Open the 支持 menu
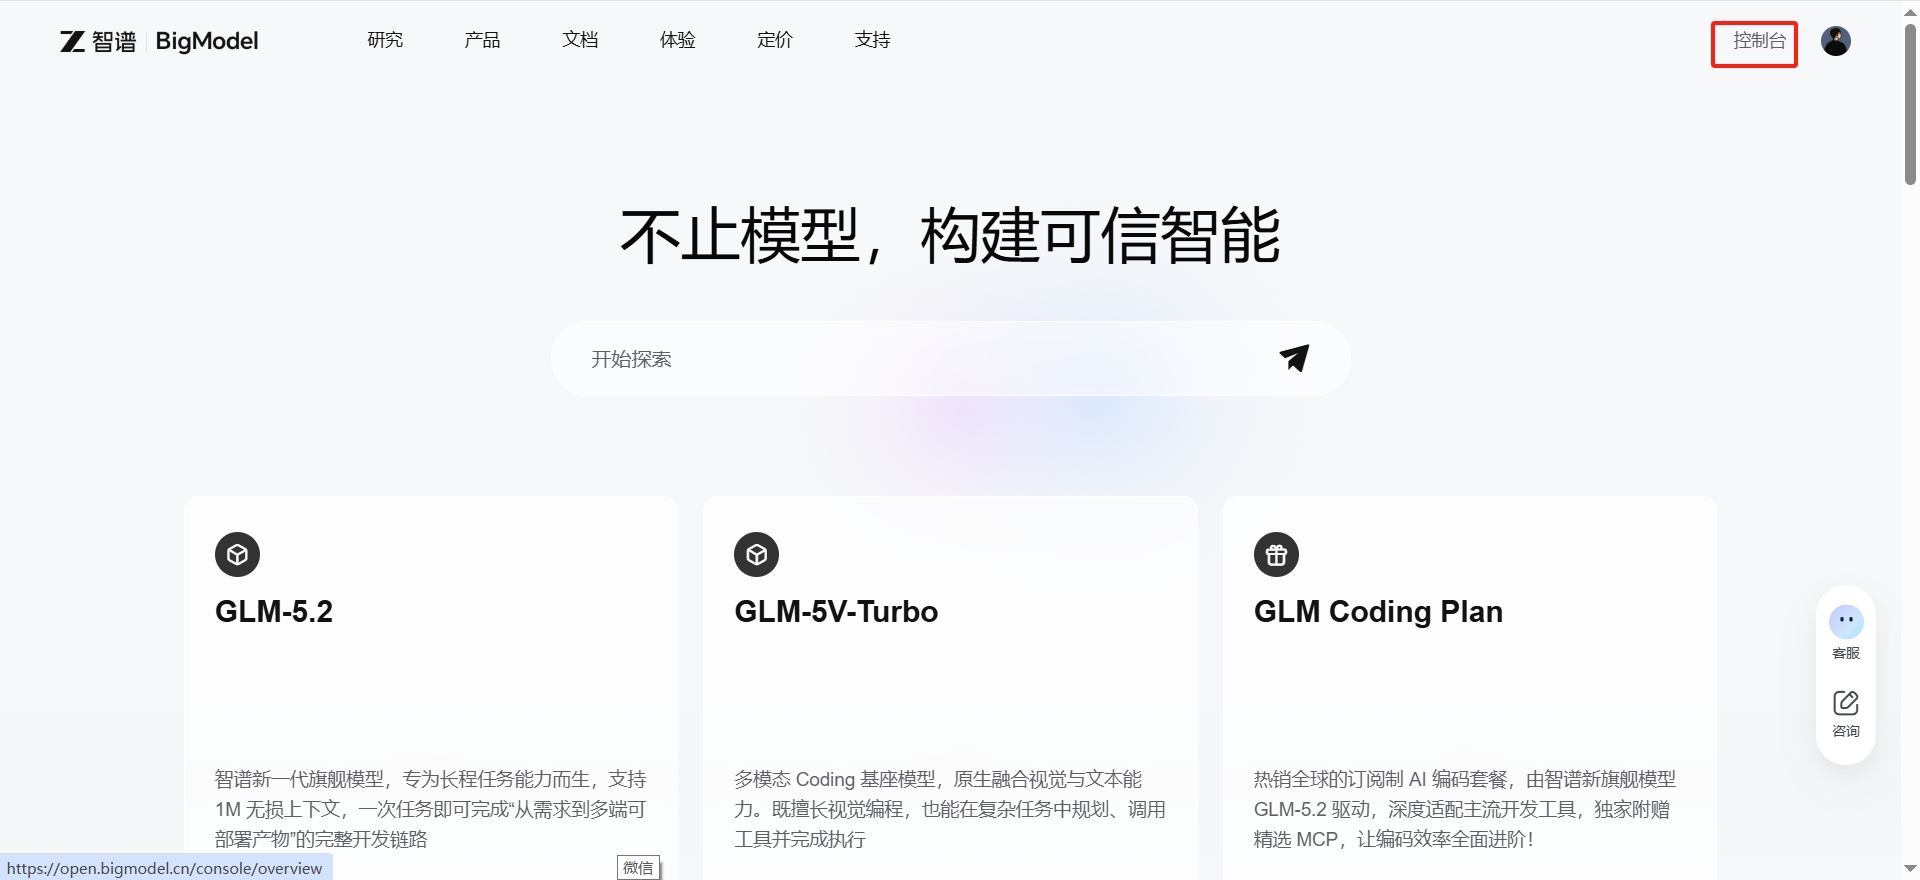Image resolution: width=1920 pixels, height=880 pixels. click(872, 40)
